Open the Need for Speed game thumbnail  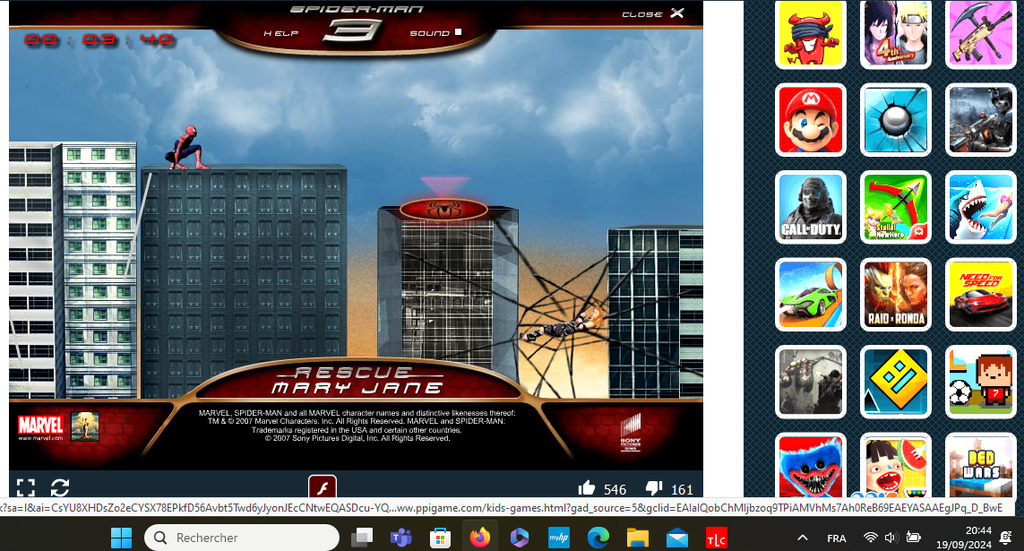click(980, 294)
